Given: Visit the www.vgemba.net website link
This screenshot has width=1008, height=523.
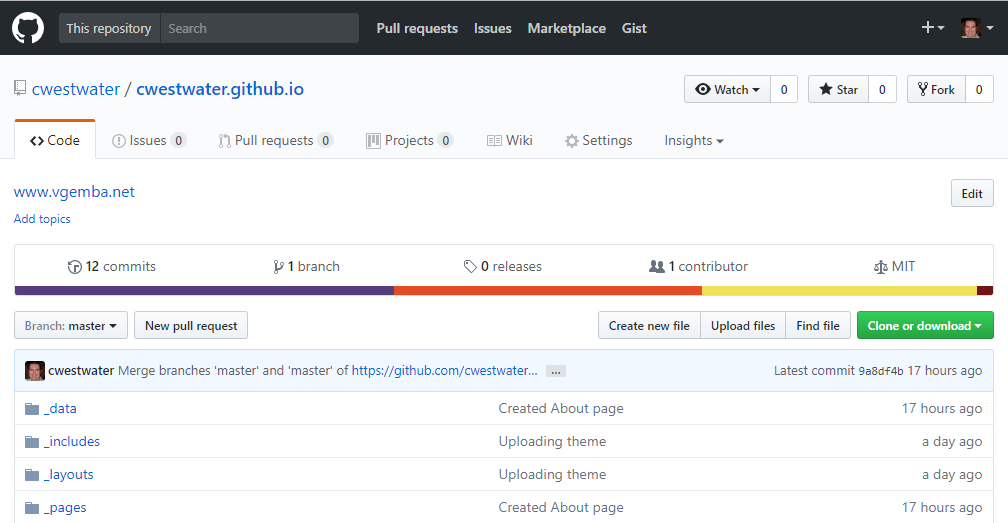Looking at the screenshot, I should [x=74, y=191].
